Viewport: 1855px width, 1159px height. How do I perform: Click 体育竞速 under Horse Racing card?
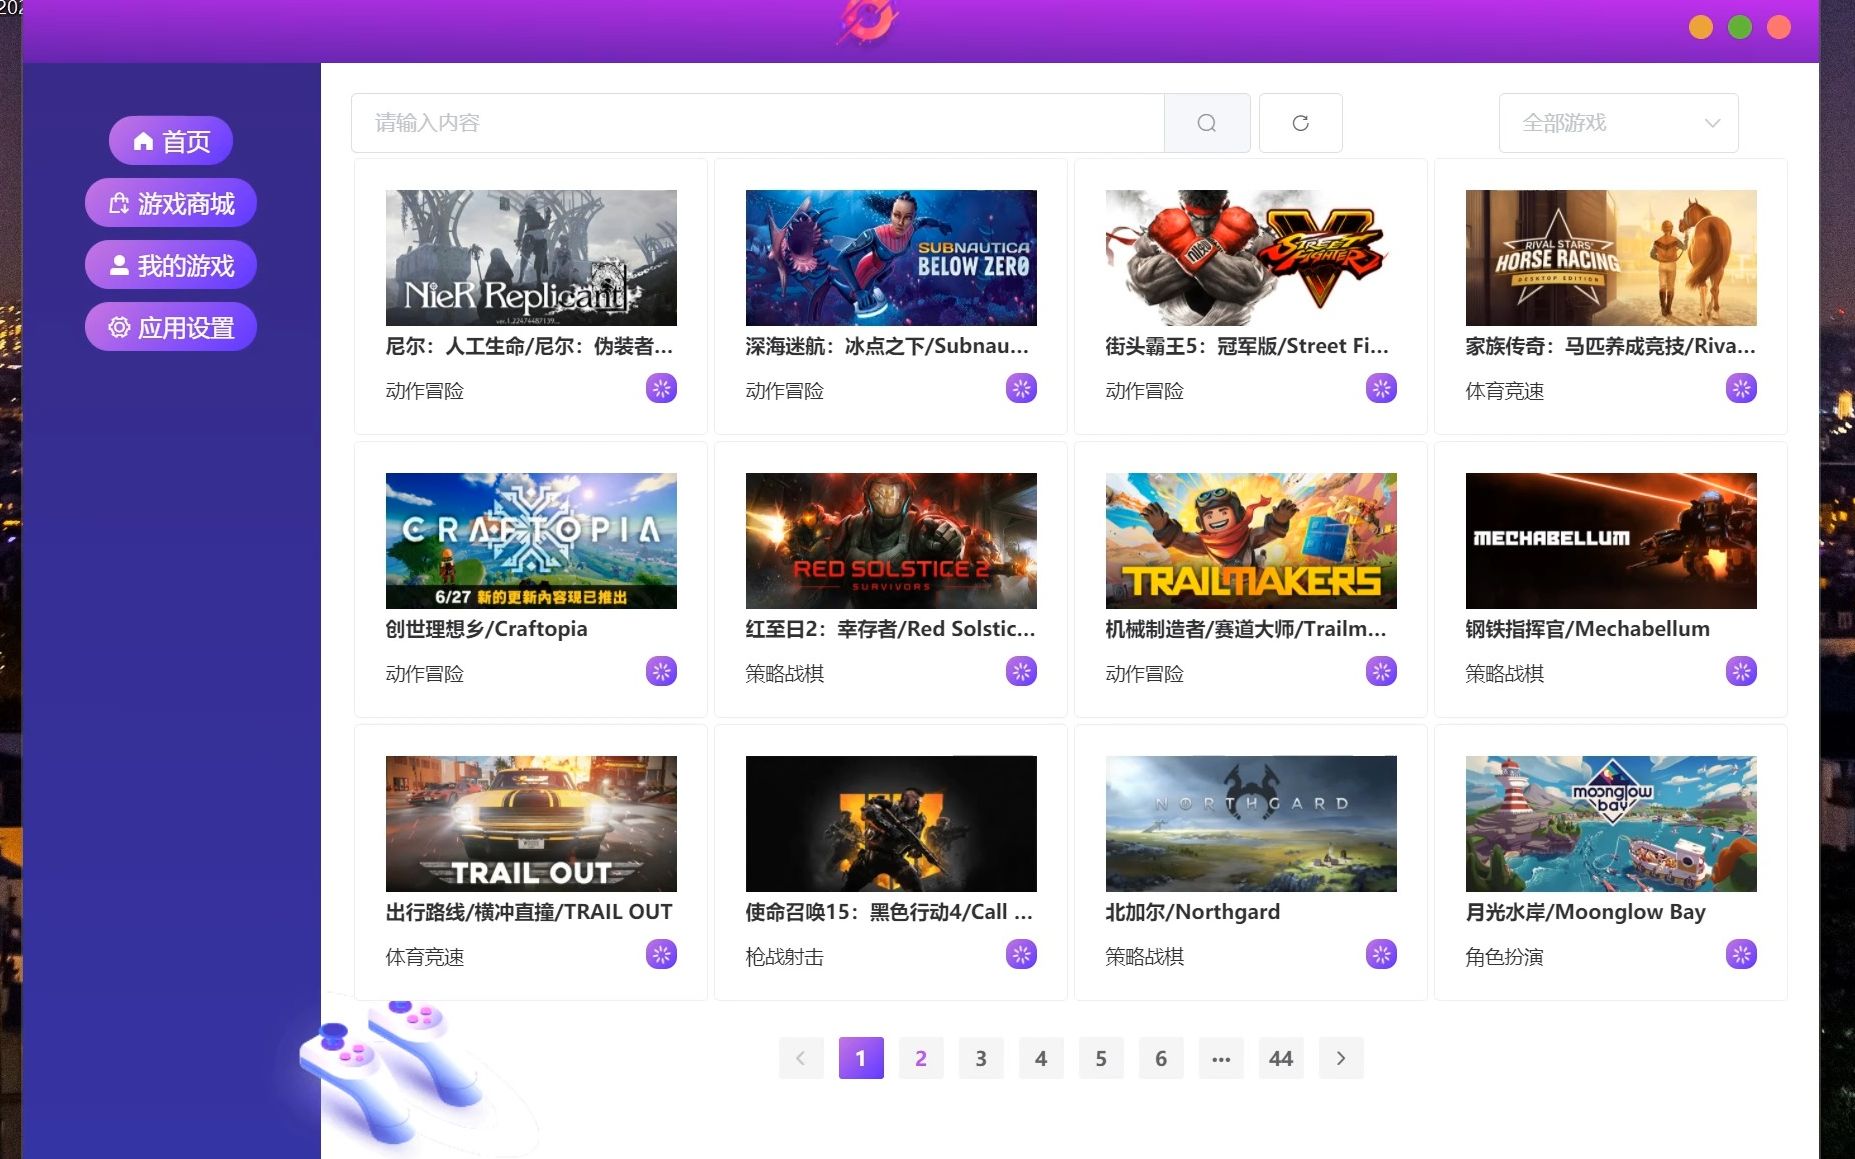coord(1505,391)
